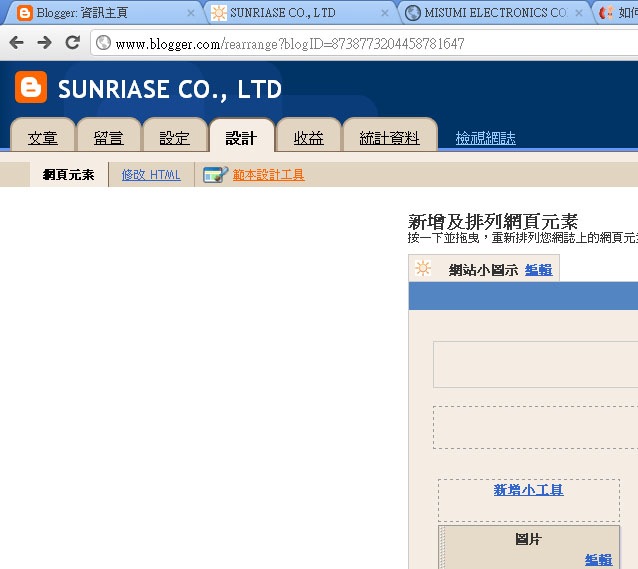638x569 pixels.
Task: Open the 範本設計工具 link
Action: (x=269, y=175)
